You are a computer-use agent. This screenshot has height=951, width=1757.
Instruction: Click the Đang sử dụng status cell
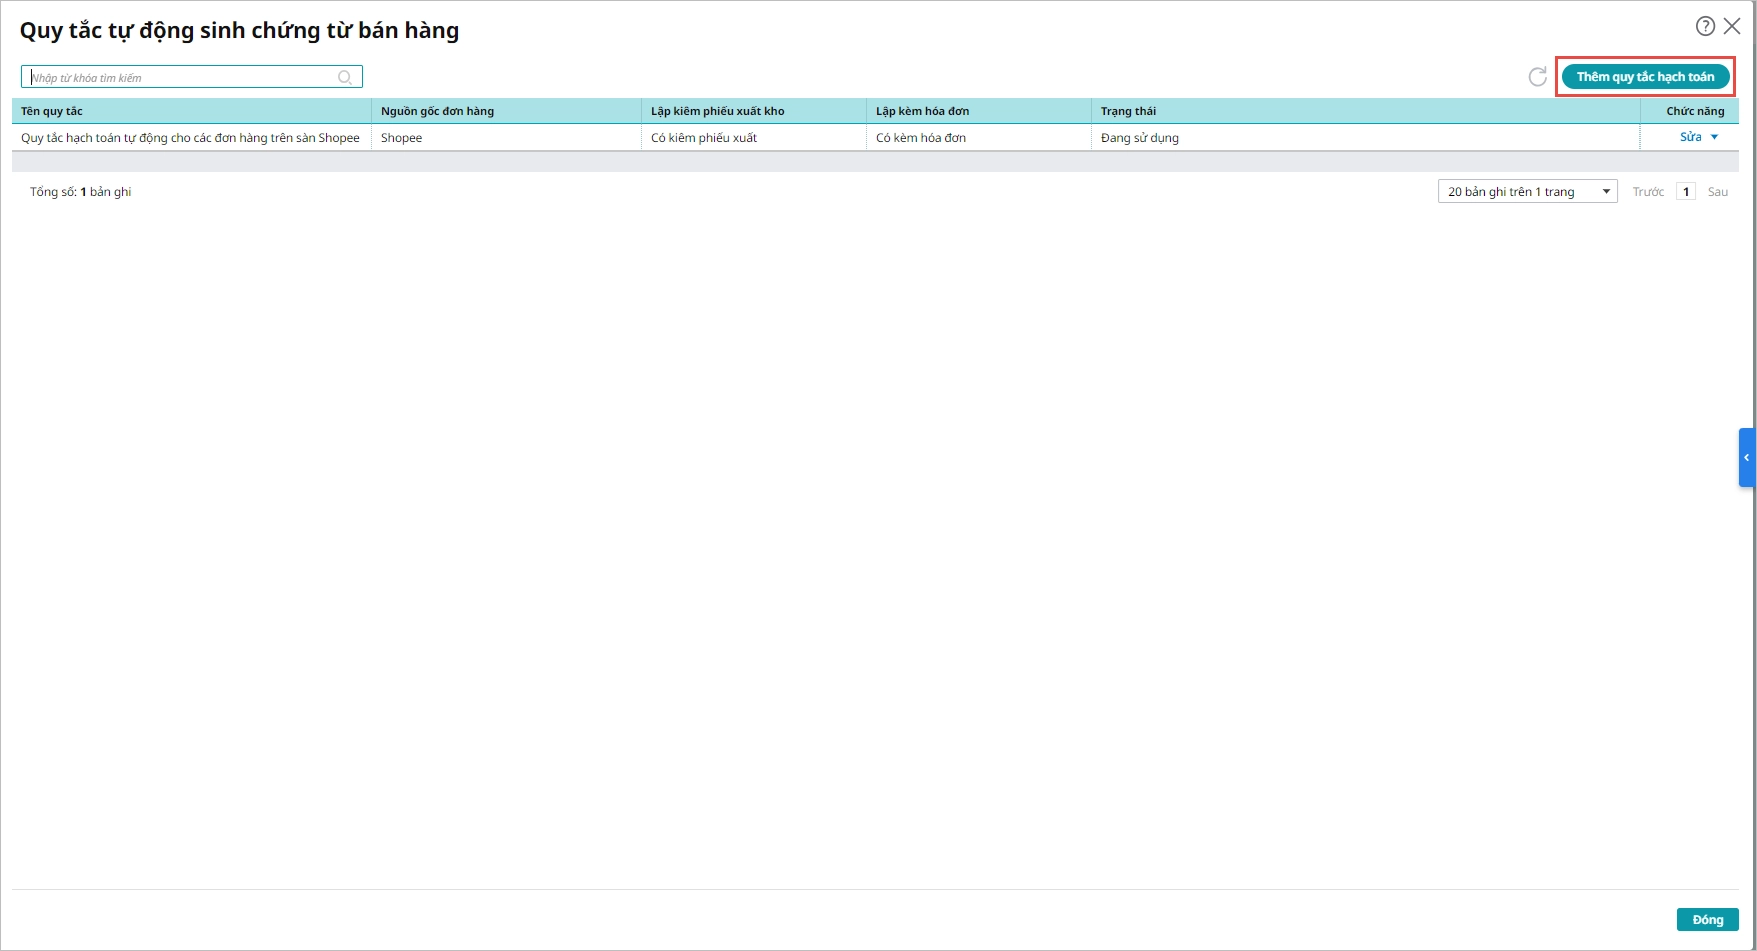pos(1366,138)
